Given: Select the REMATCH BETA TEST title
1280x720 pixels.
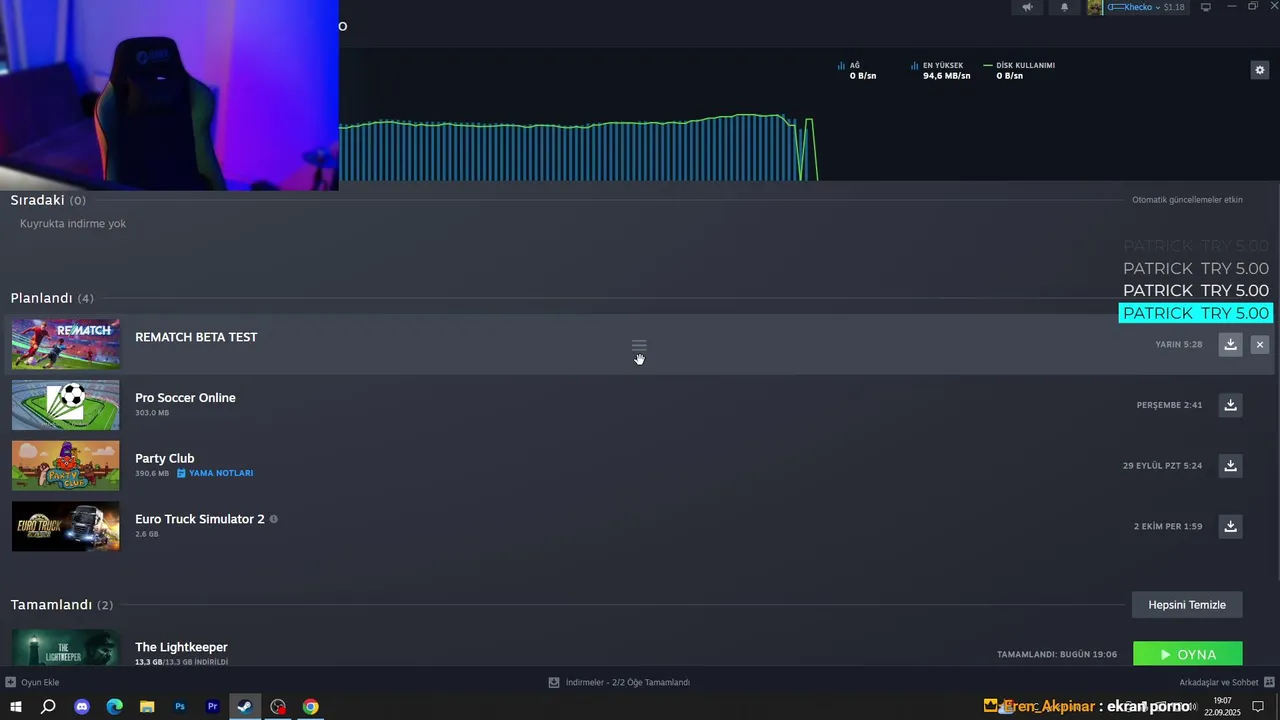Looking at the screenshot, I should [196, 337].
